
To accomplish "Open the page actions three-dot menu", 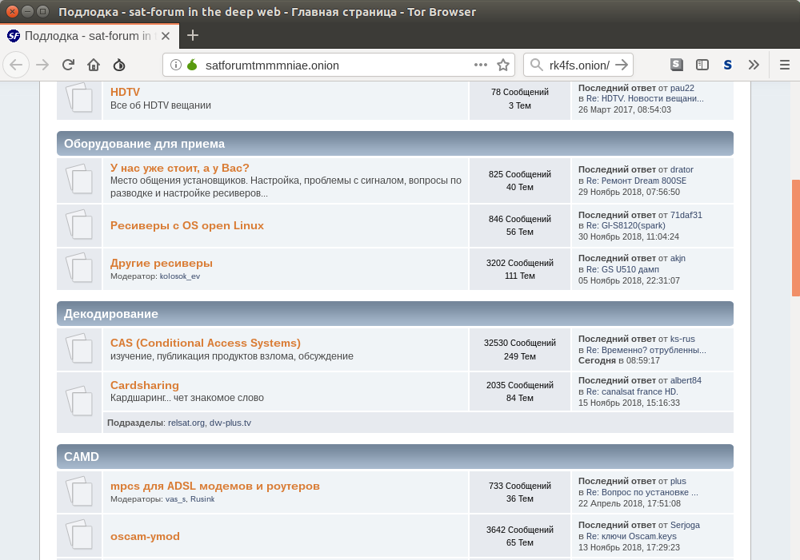I will (480, 65).
